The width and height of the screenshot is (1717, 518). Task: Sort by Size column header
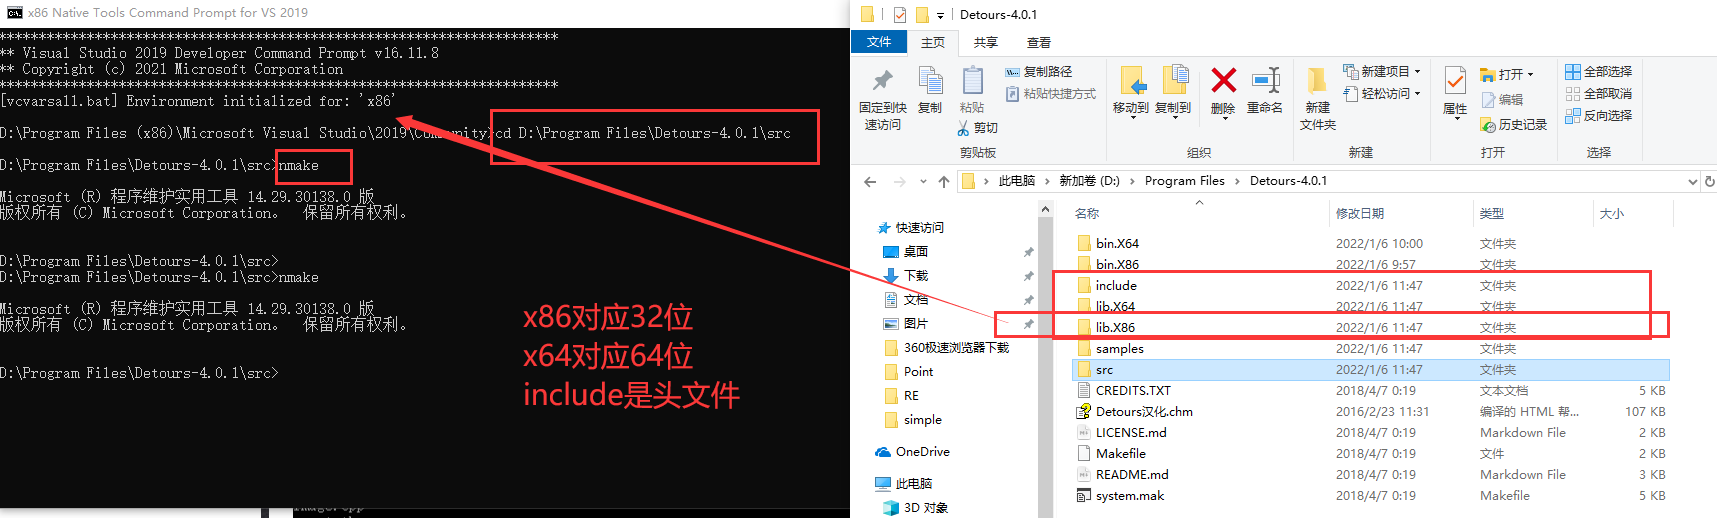(x=1611, y=214)
